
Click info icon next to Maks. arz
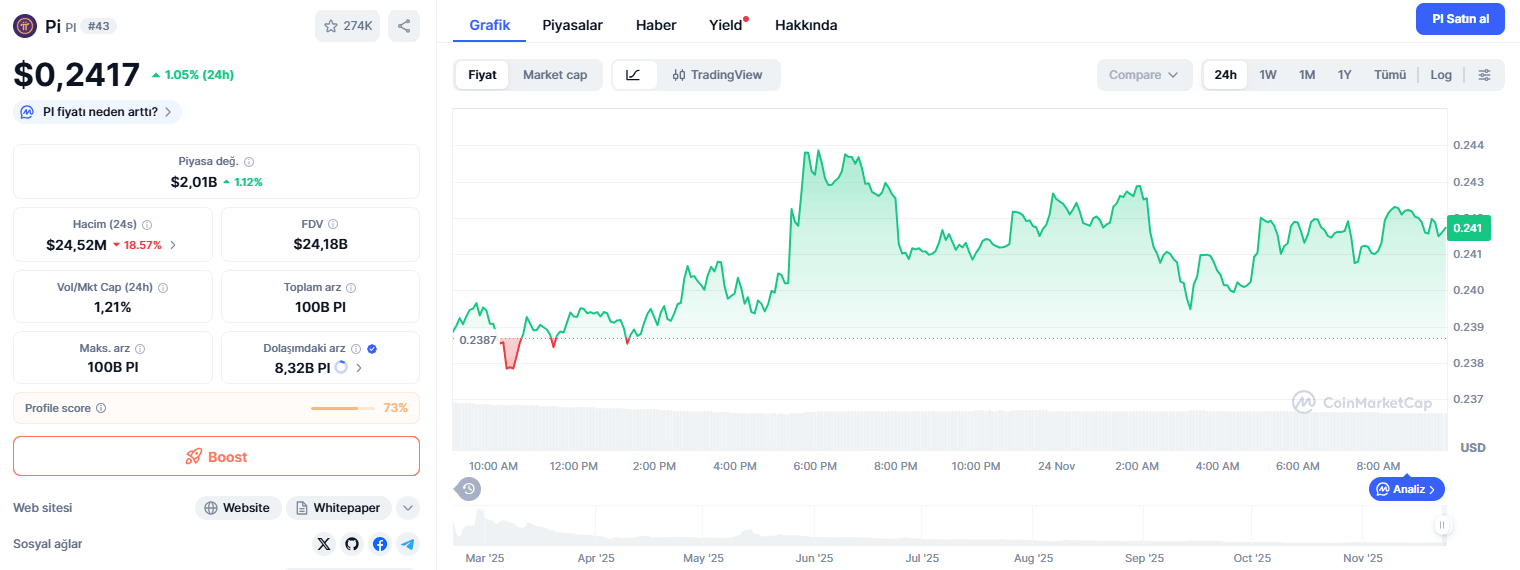(140, 349)
